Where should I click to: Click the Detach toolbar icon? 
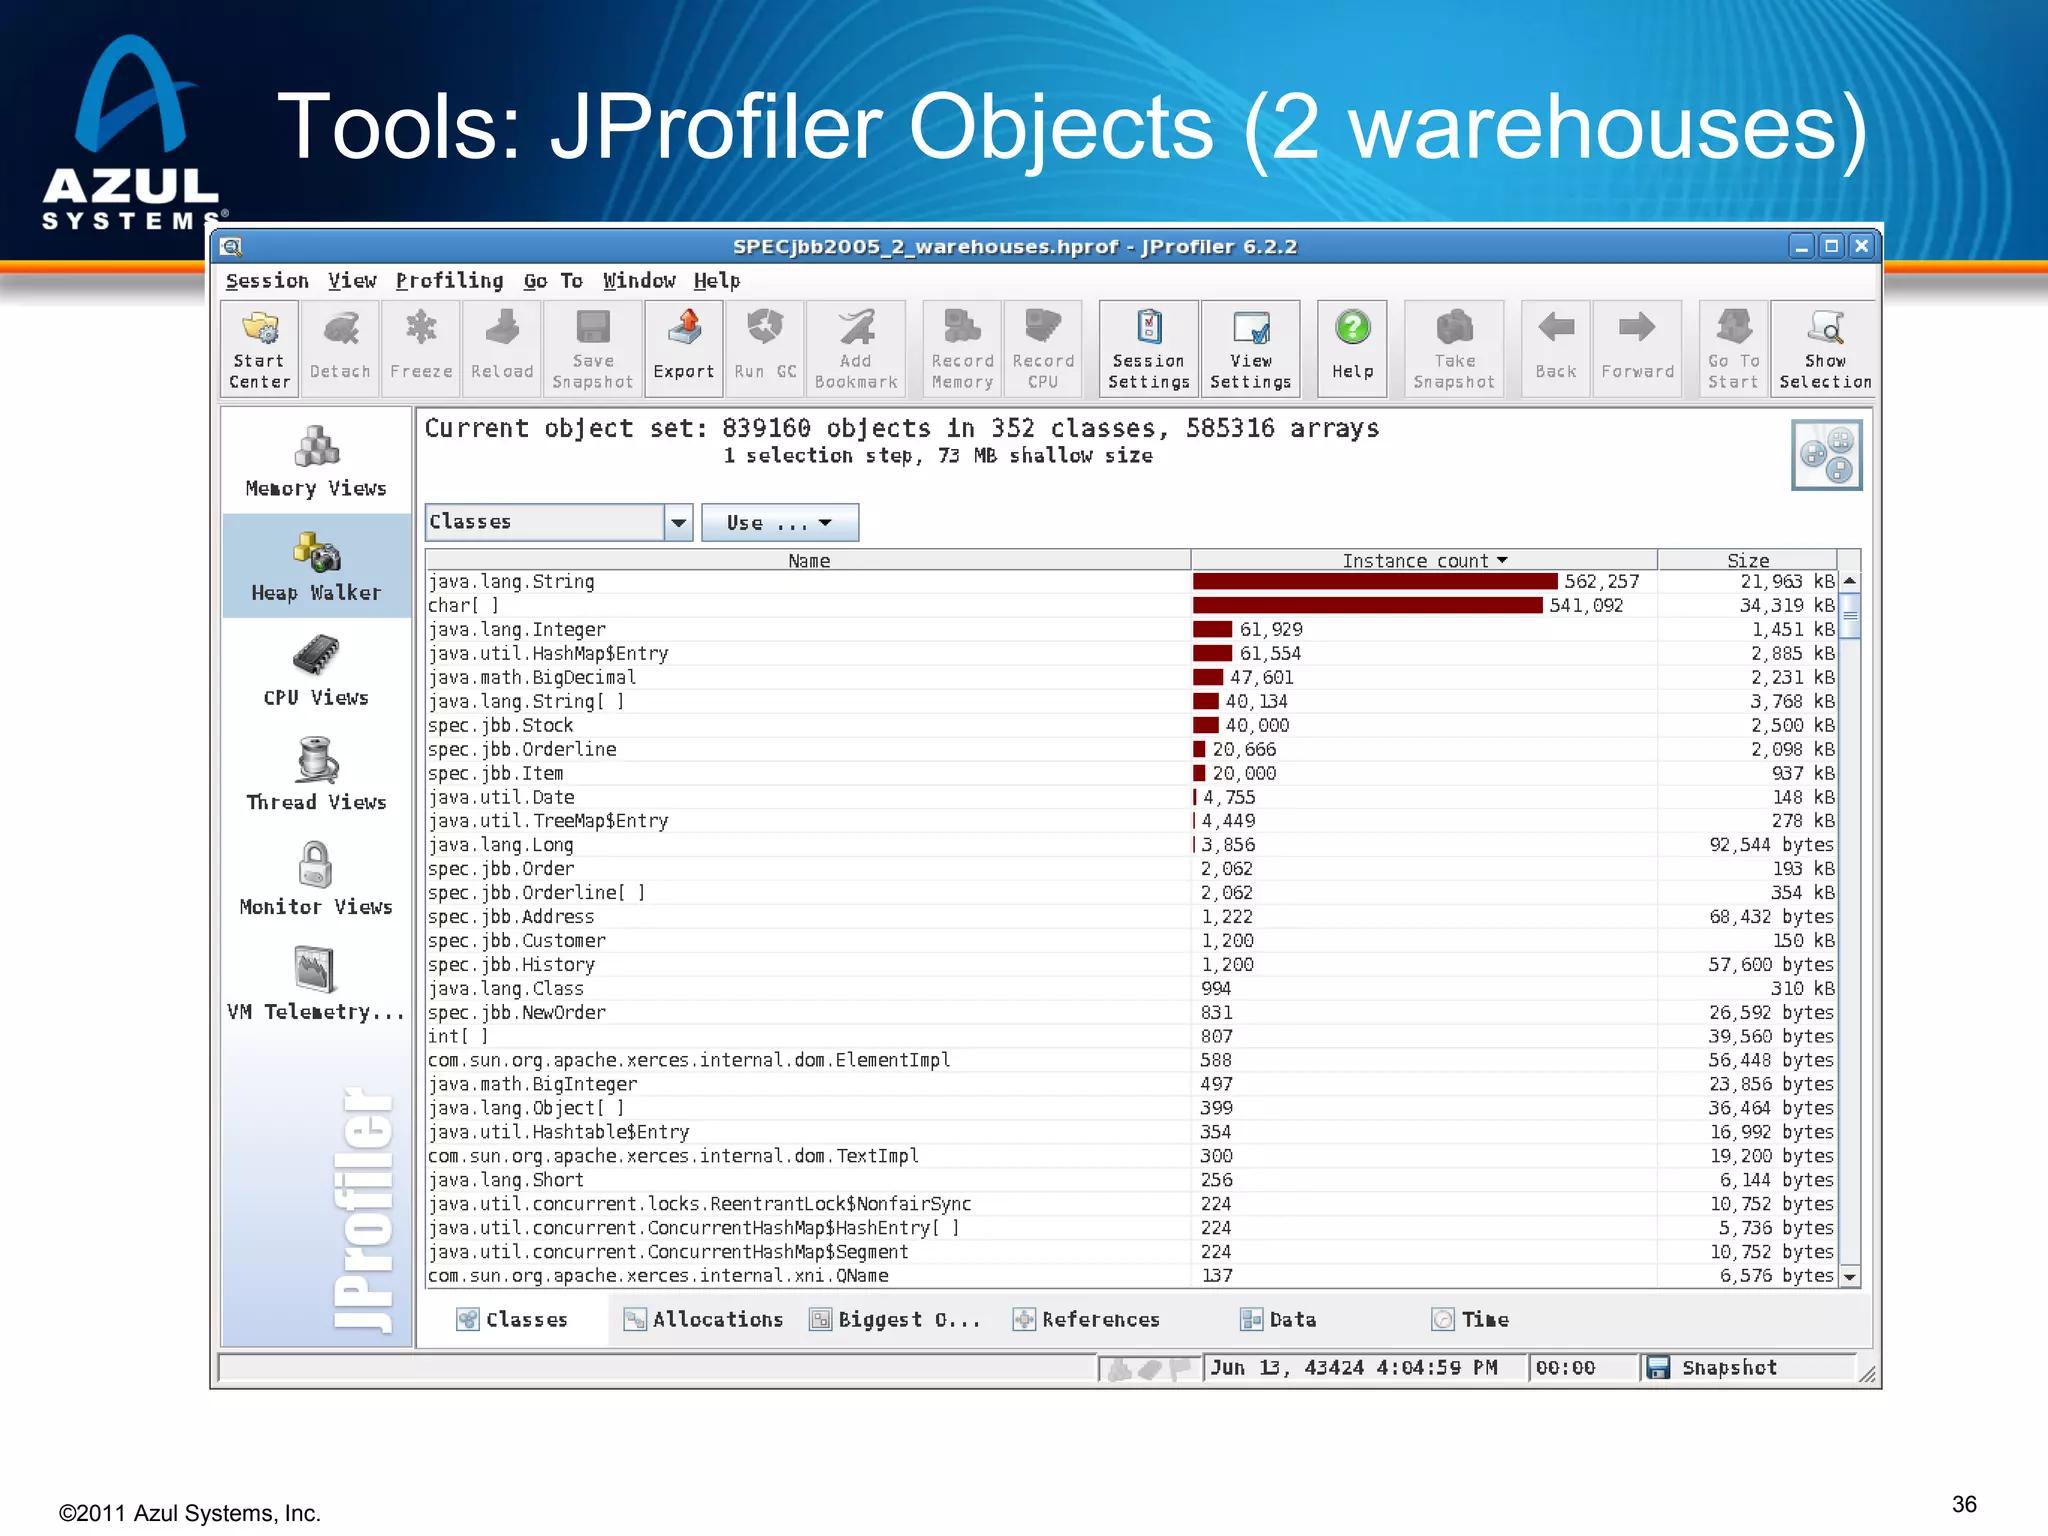(x=340, y=349)
